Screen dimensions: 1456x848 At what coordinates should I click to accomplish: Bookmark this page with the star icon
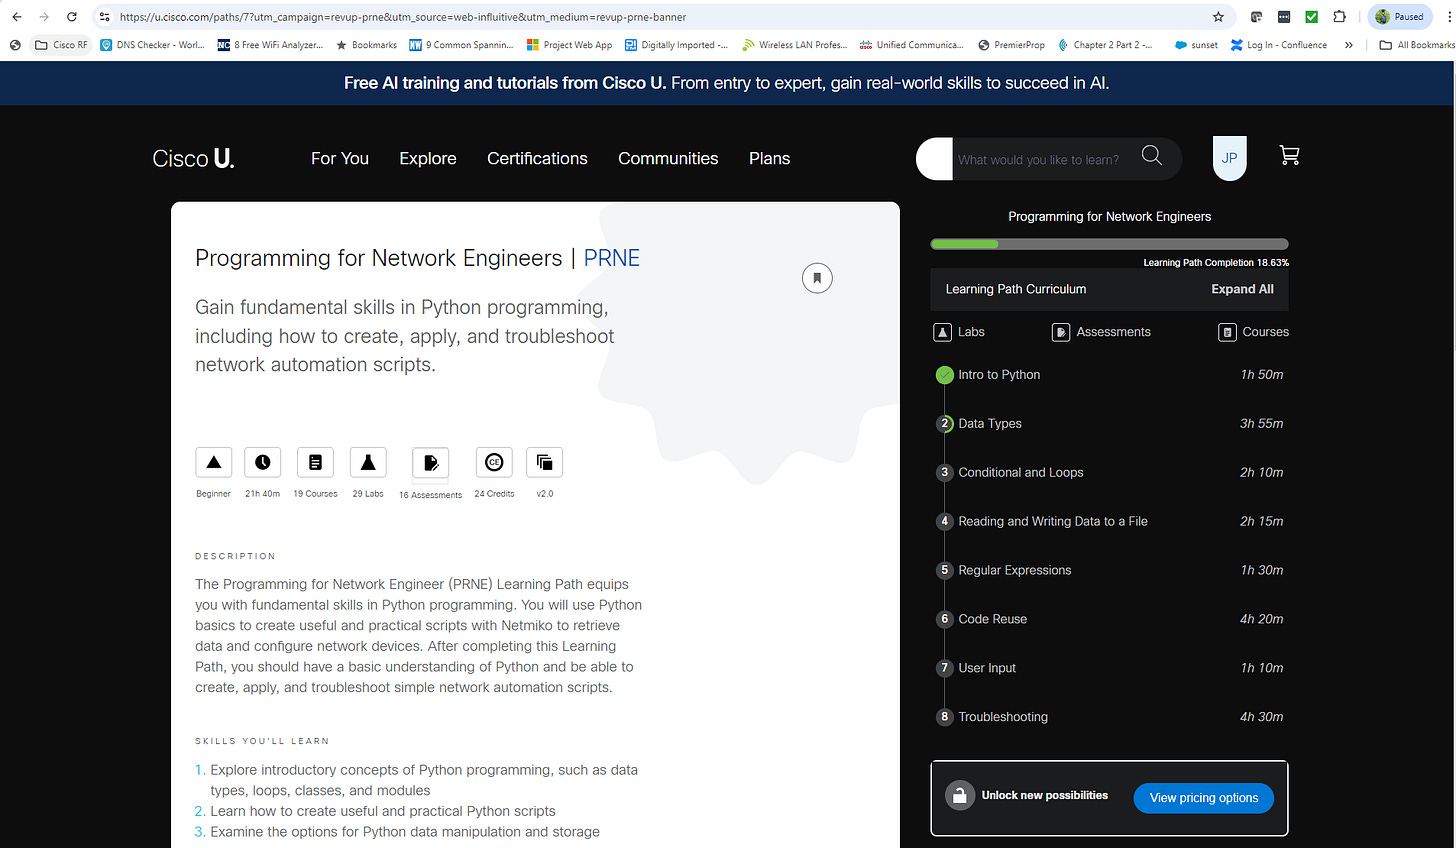point(1218,17)
